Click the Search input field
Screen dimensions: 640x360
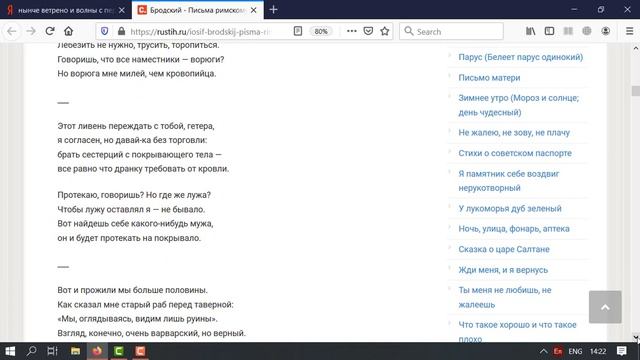coord(451,31)
